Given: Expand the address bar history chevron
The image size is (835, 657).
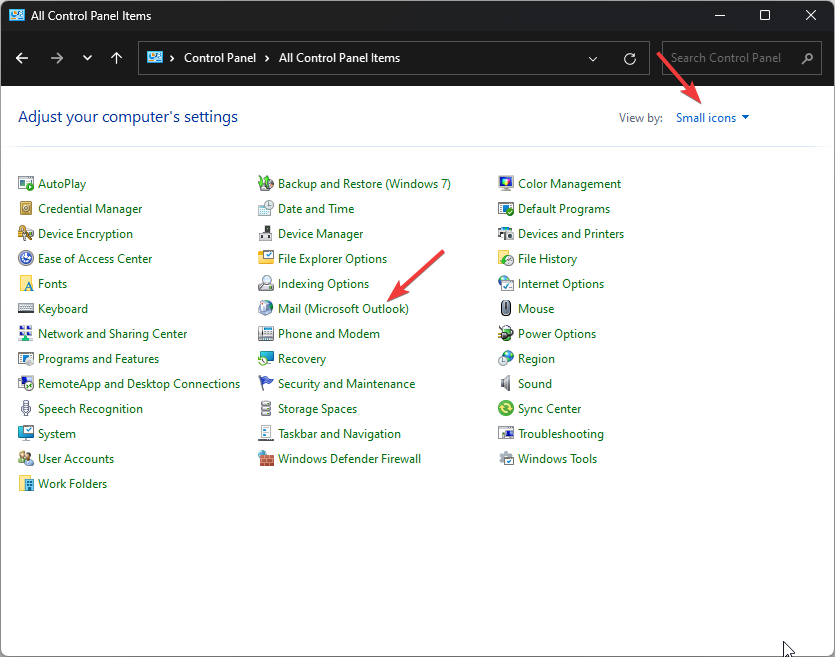Looking at the screenshot, I should 593,59.
